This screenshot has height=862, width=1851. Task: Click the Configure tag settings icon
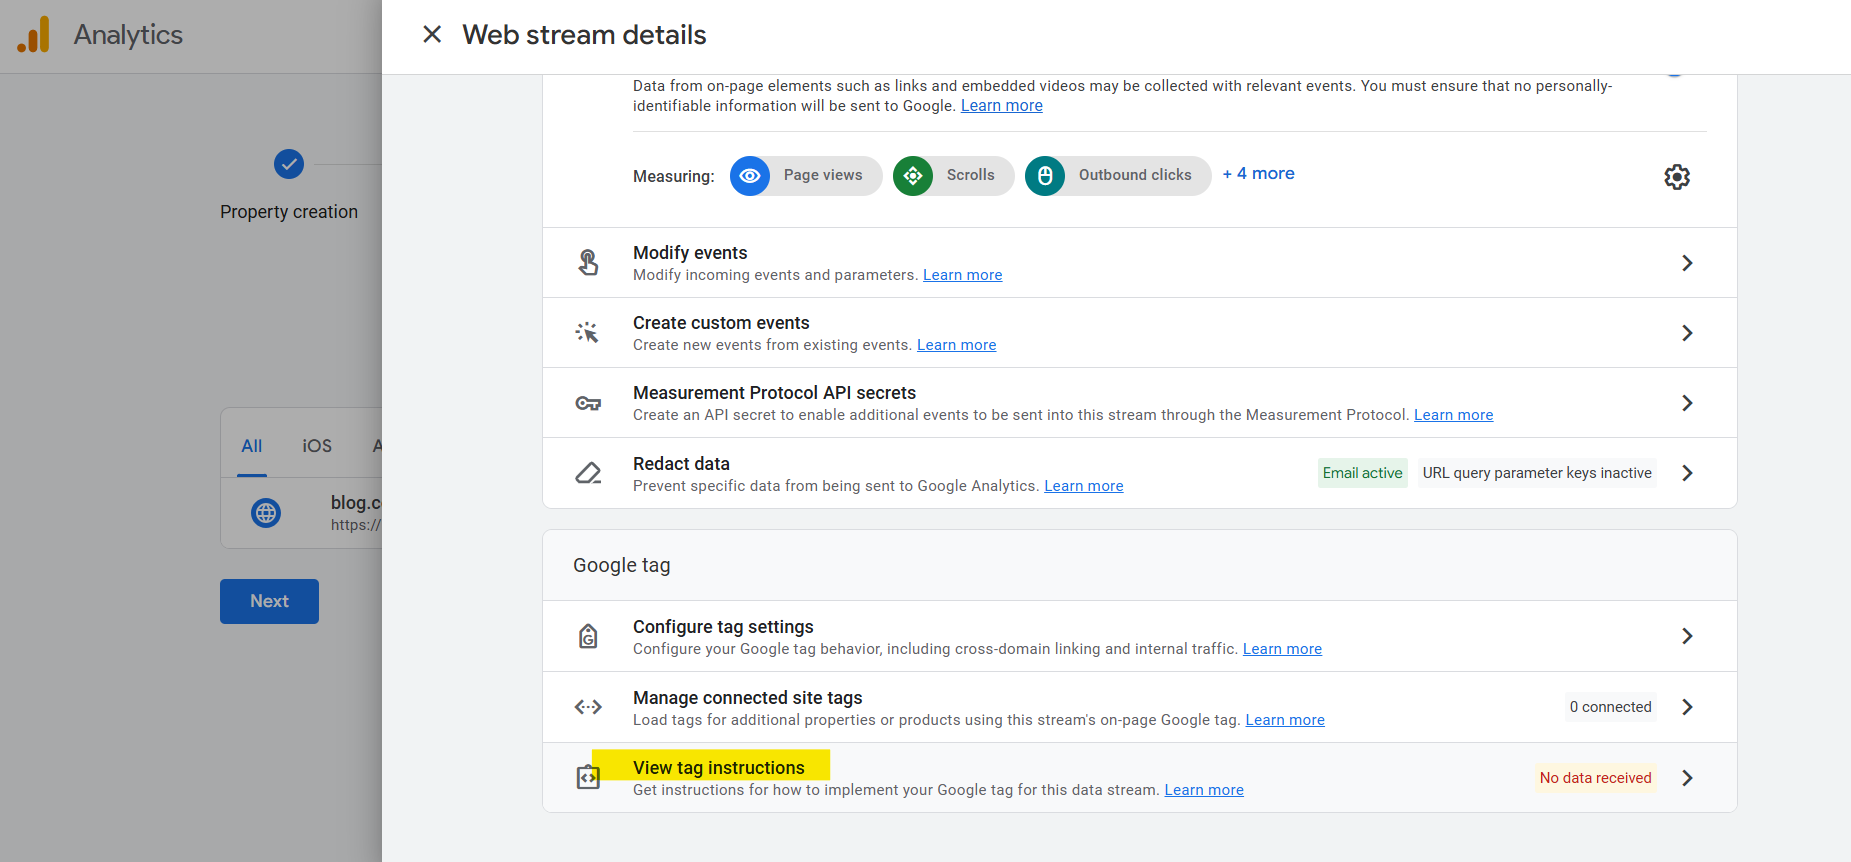pyautogui.click(x=588, y=636)
